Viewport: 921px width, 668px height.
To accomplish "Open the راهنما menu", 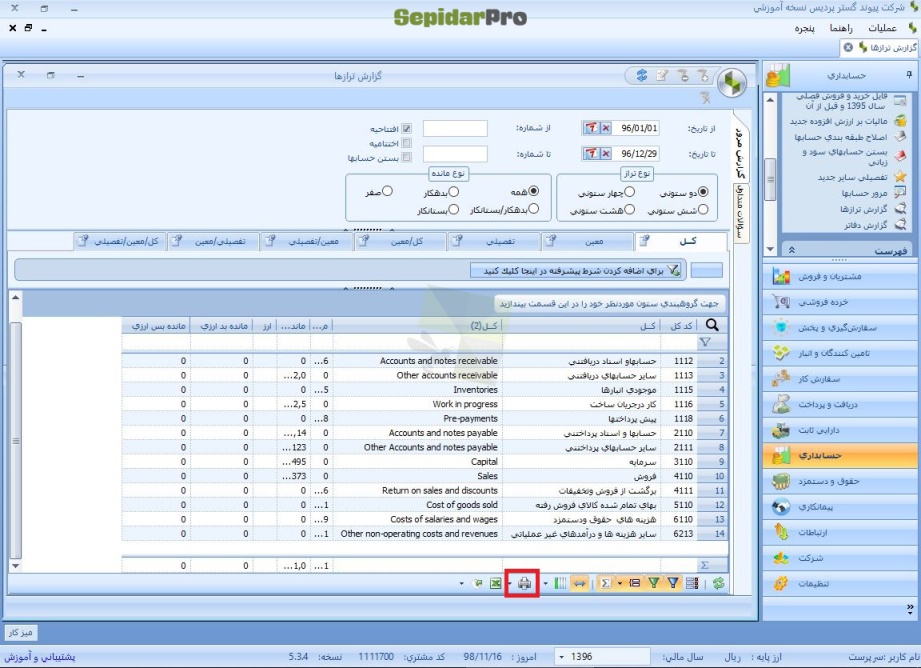I will tap(841, 28).
